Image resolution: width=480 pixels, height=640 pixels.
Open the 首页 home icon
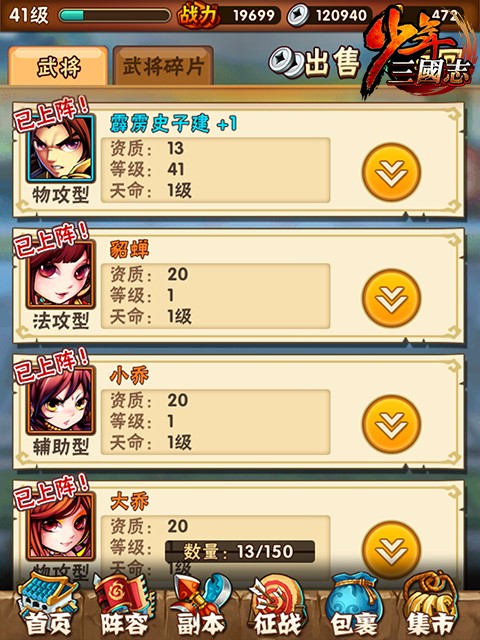(x=47, y=605)
